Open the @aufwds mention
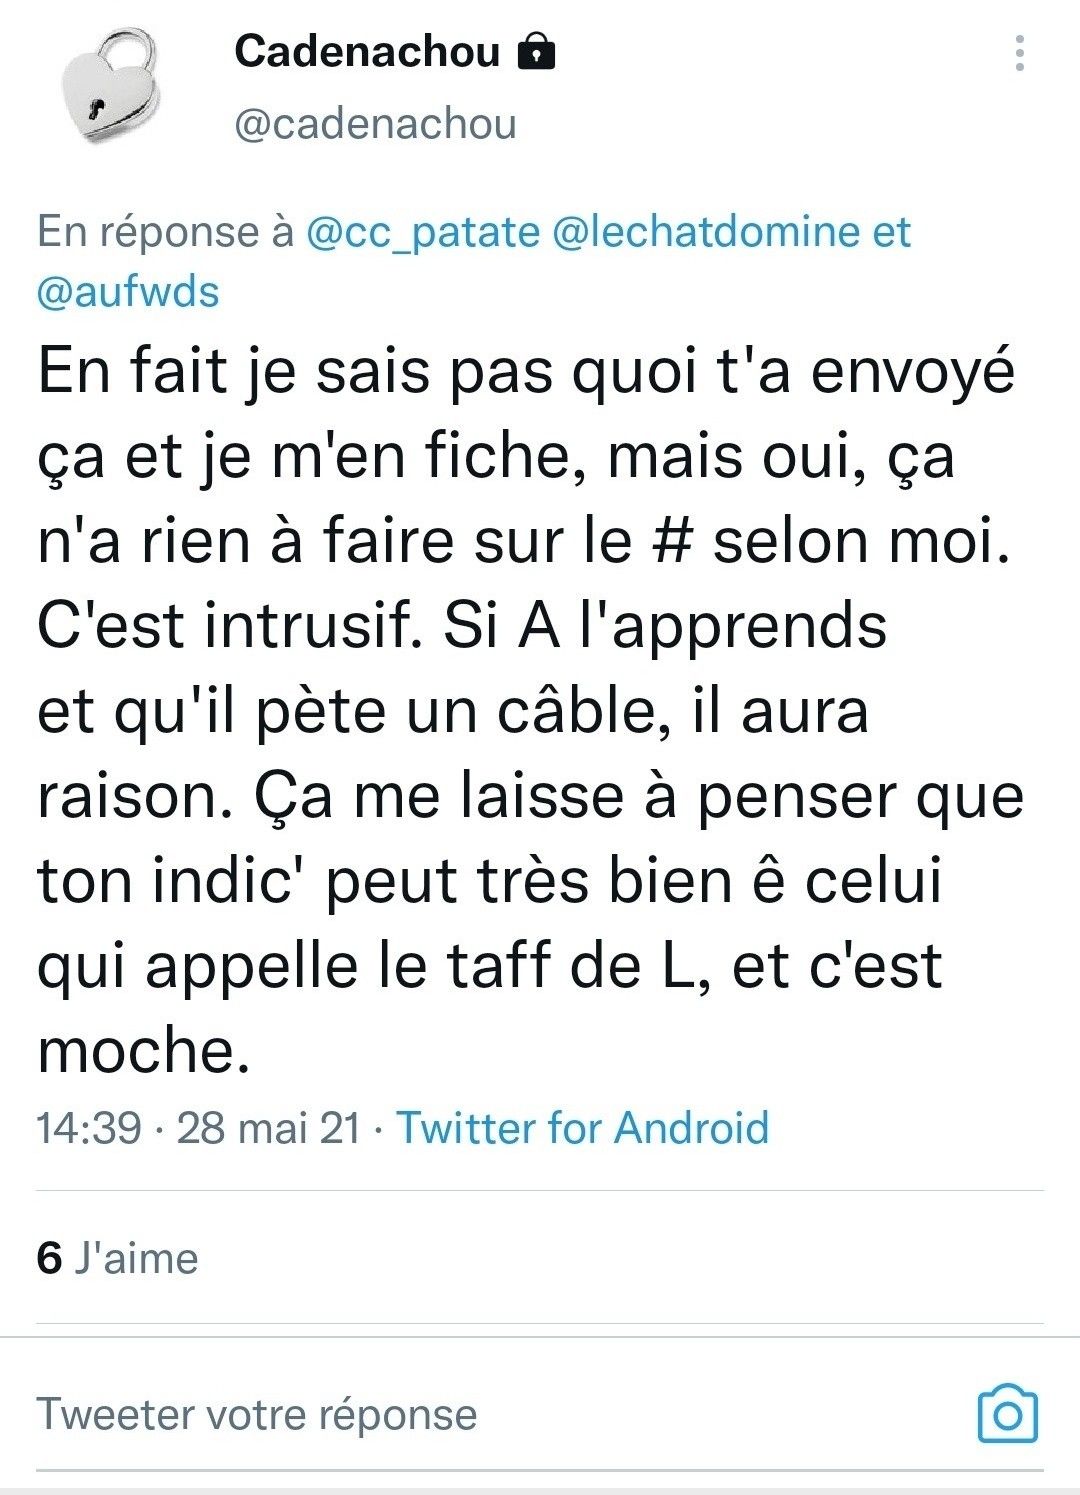The image size is (1080, 1495). 128,292
